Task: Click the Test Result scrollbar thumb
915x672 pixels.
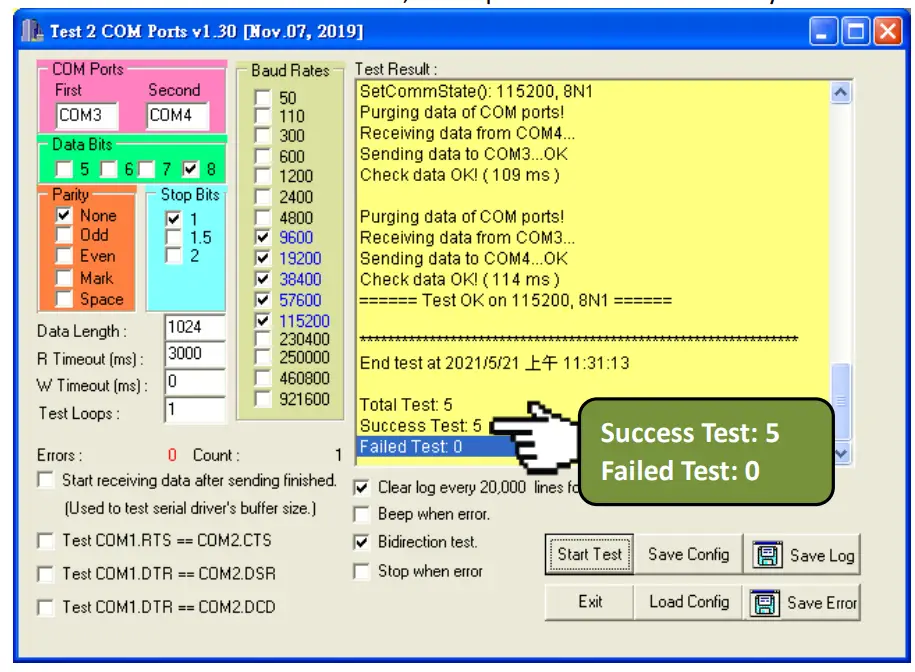Action: [841, 401]
